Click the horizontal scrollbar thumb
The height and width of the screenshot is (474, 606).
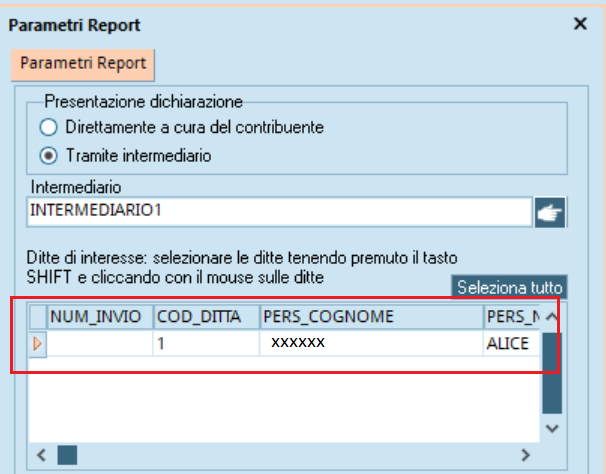tap(67, 455)
